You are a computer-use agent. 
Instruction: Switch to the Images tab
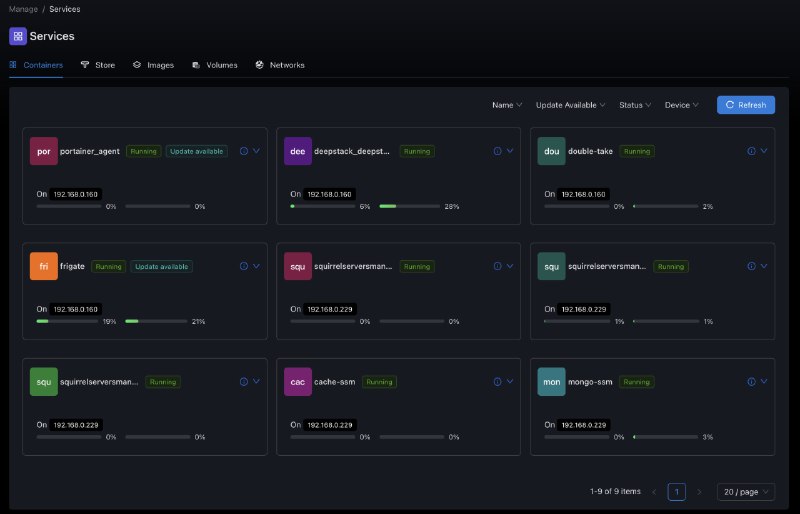click(153, 65)
